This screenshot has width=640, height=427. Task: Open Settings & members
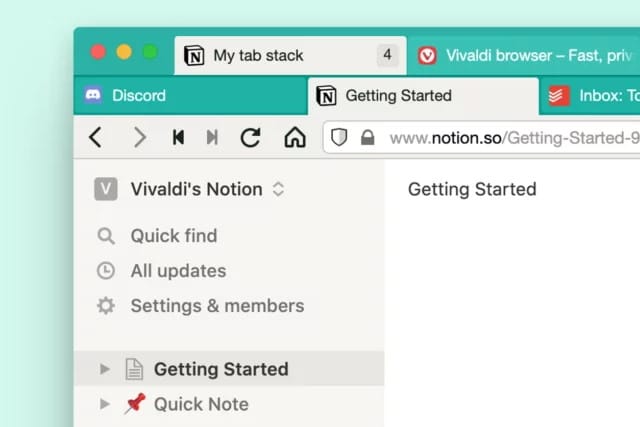(217, 306)
